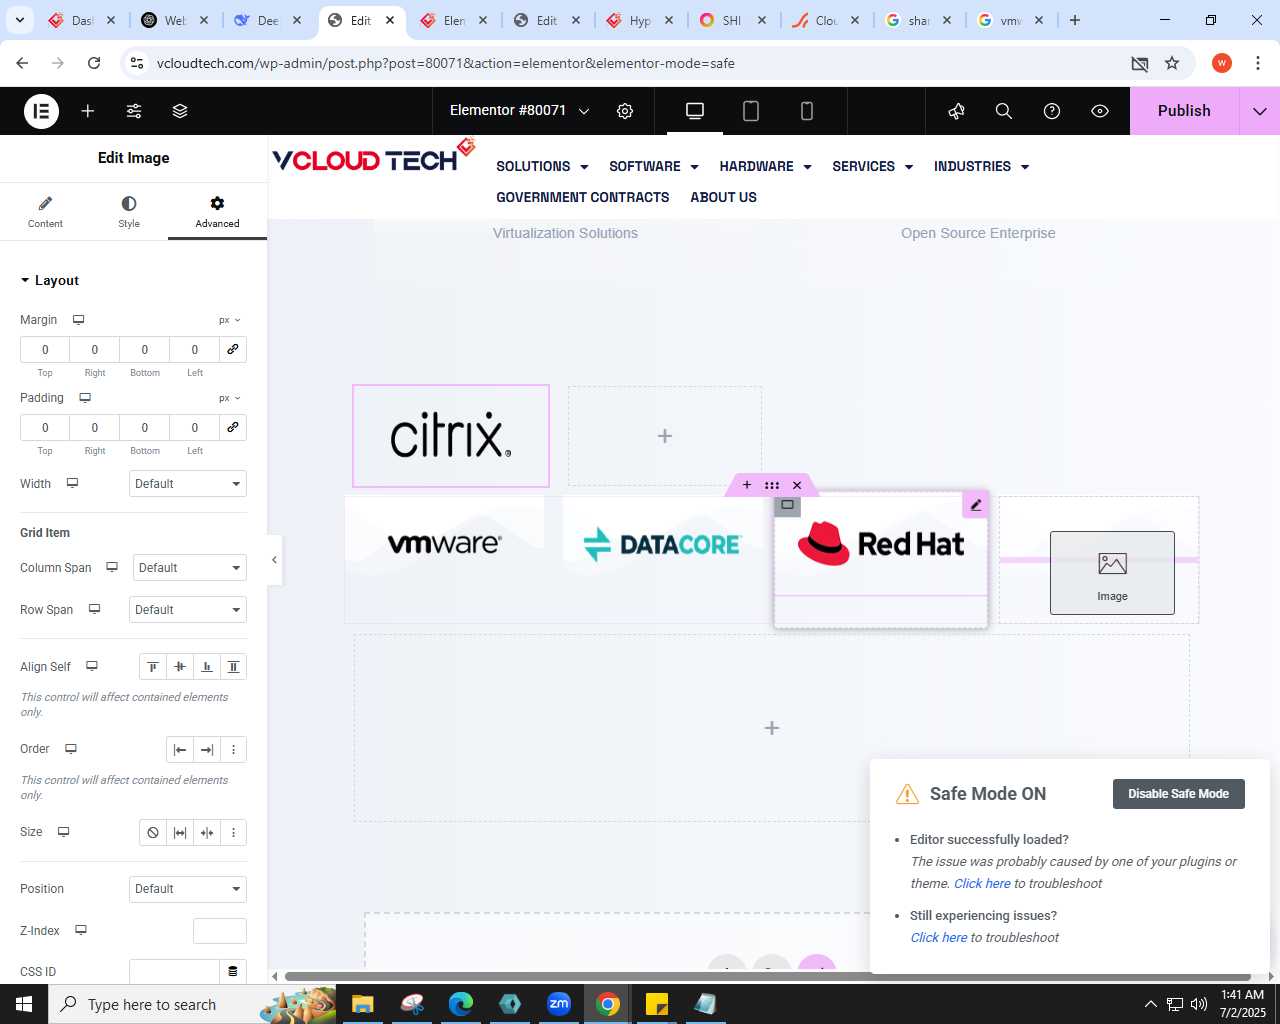
Task: Switch to the Content tab
Action: pos(45,212)
